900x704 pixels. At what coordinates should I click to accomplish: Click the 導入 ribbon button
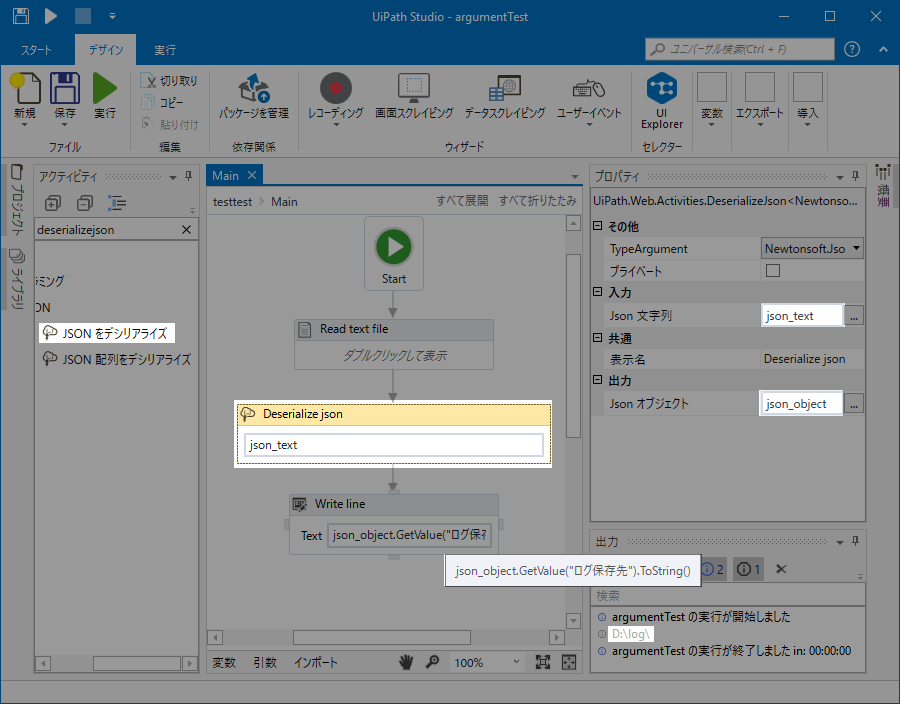point(808,99)
